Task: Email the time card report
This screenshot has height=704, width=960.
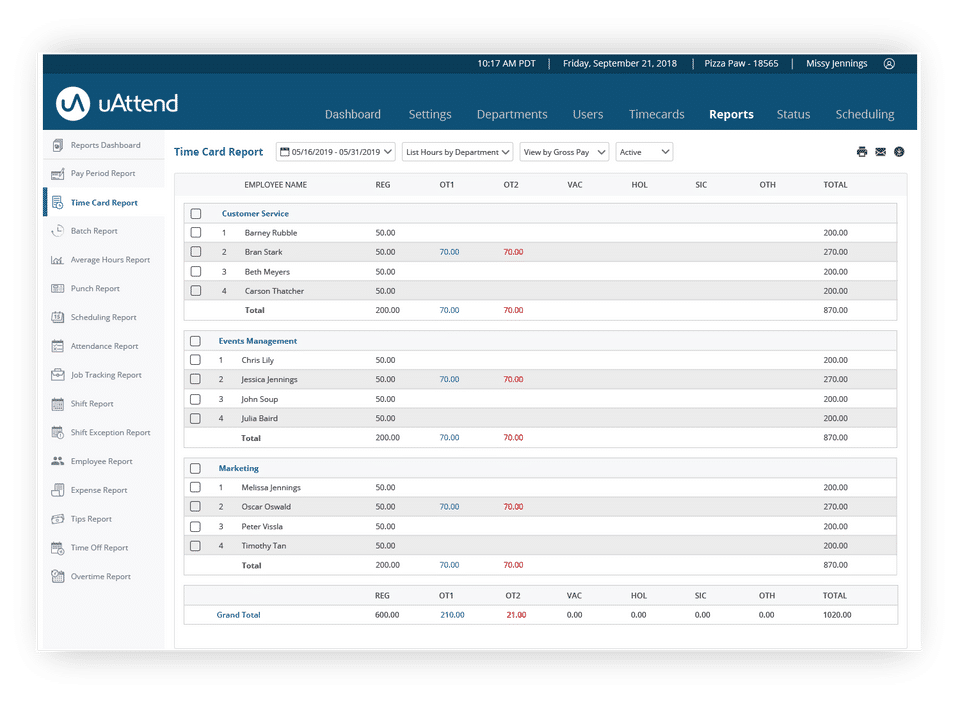Action: [880, 152]
